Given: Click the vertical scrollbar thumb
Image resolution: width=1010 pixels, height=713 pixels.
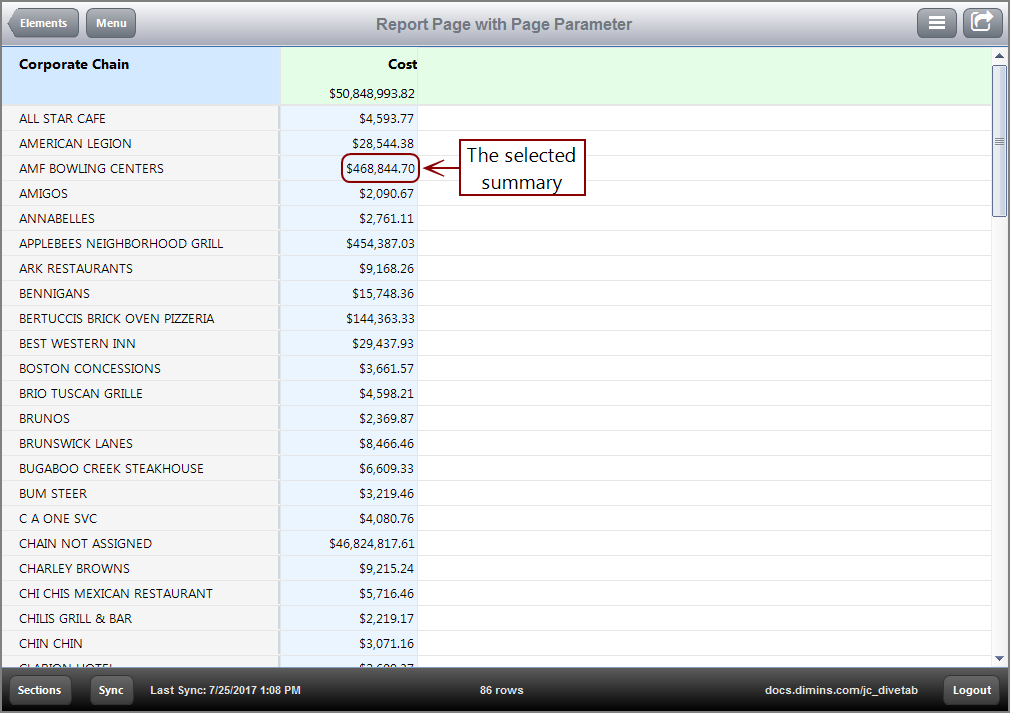Looking at the screenshot, I should (x=999, y=140).
